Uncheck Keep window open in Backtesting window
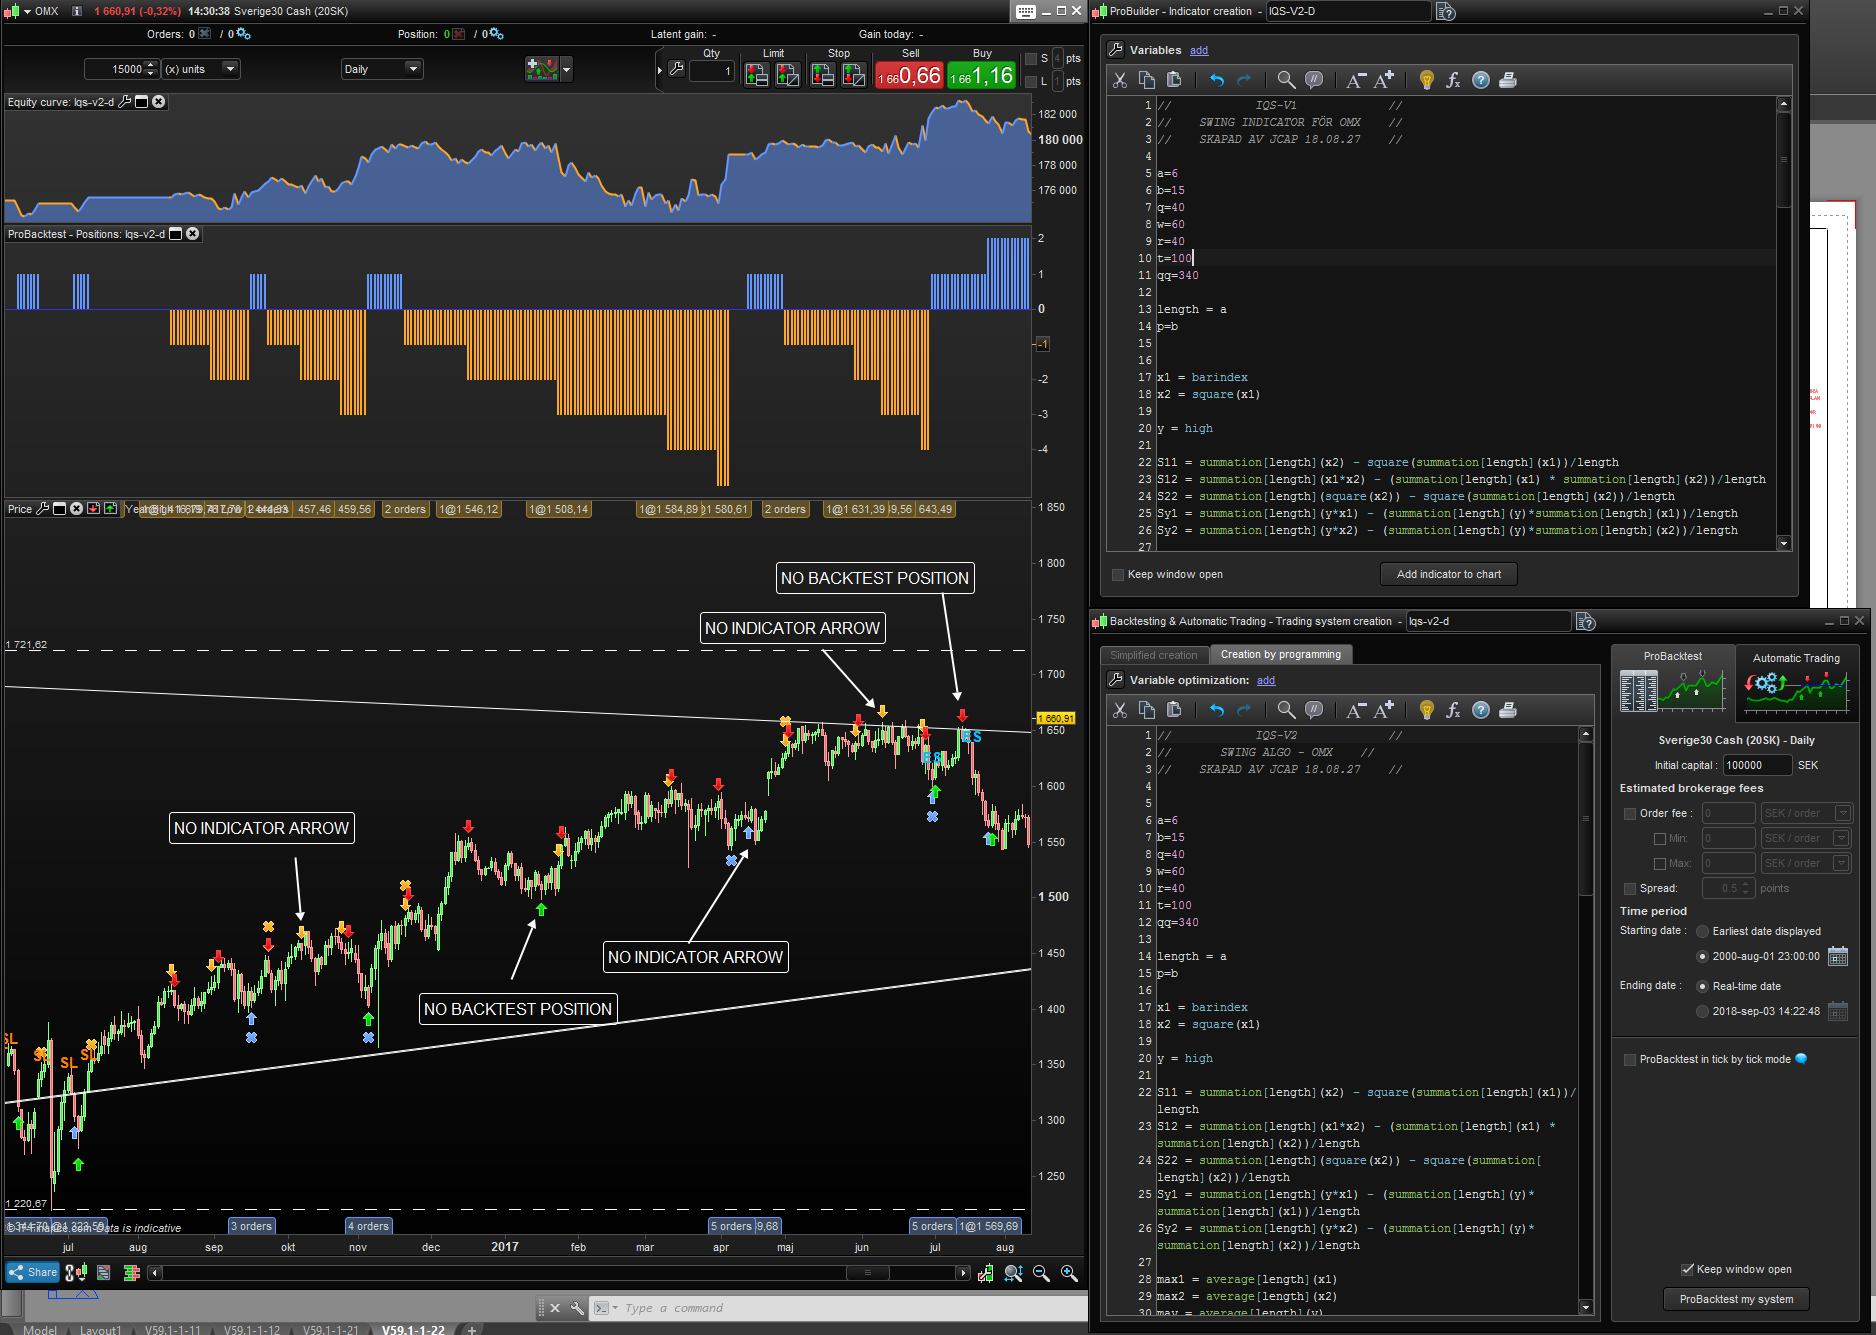 pyautogui.click(x=1687, y=1270)
